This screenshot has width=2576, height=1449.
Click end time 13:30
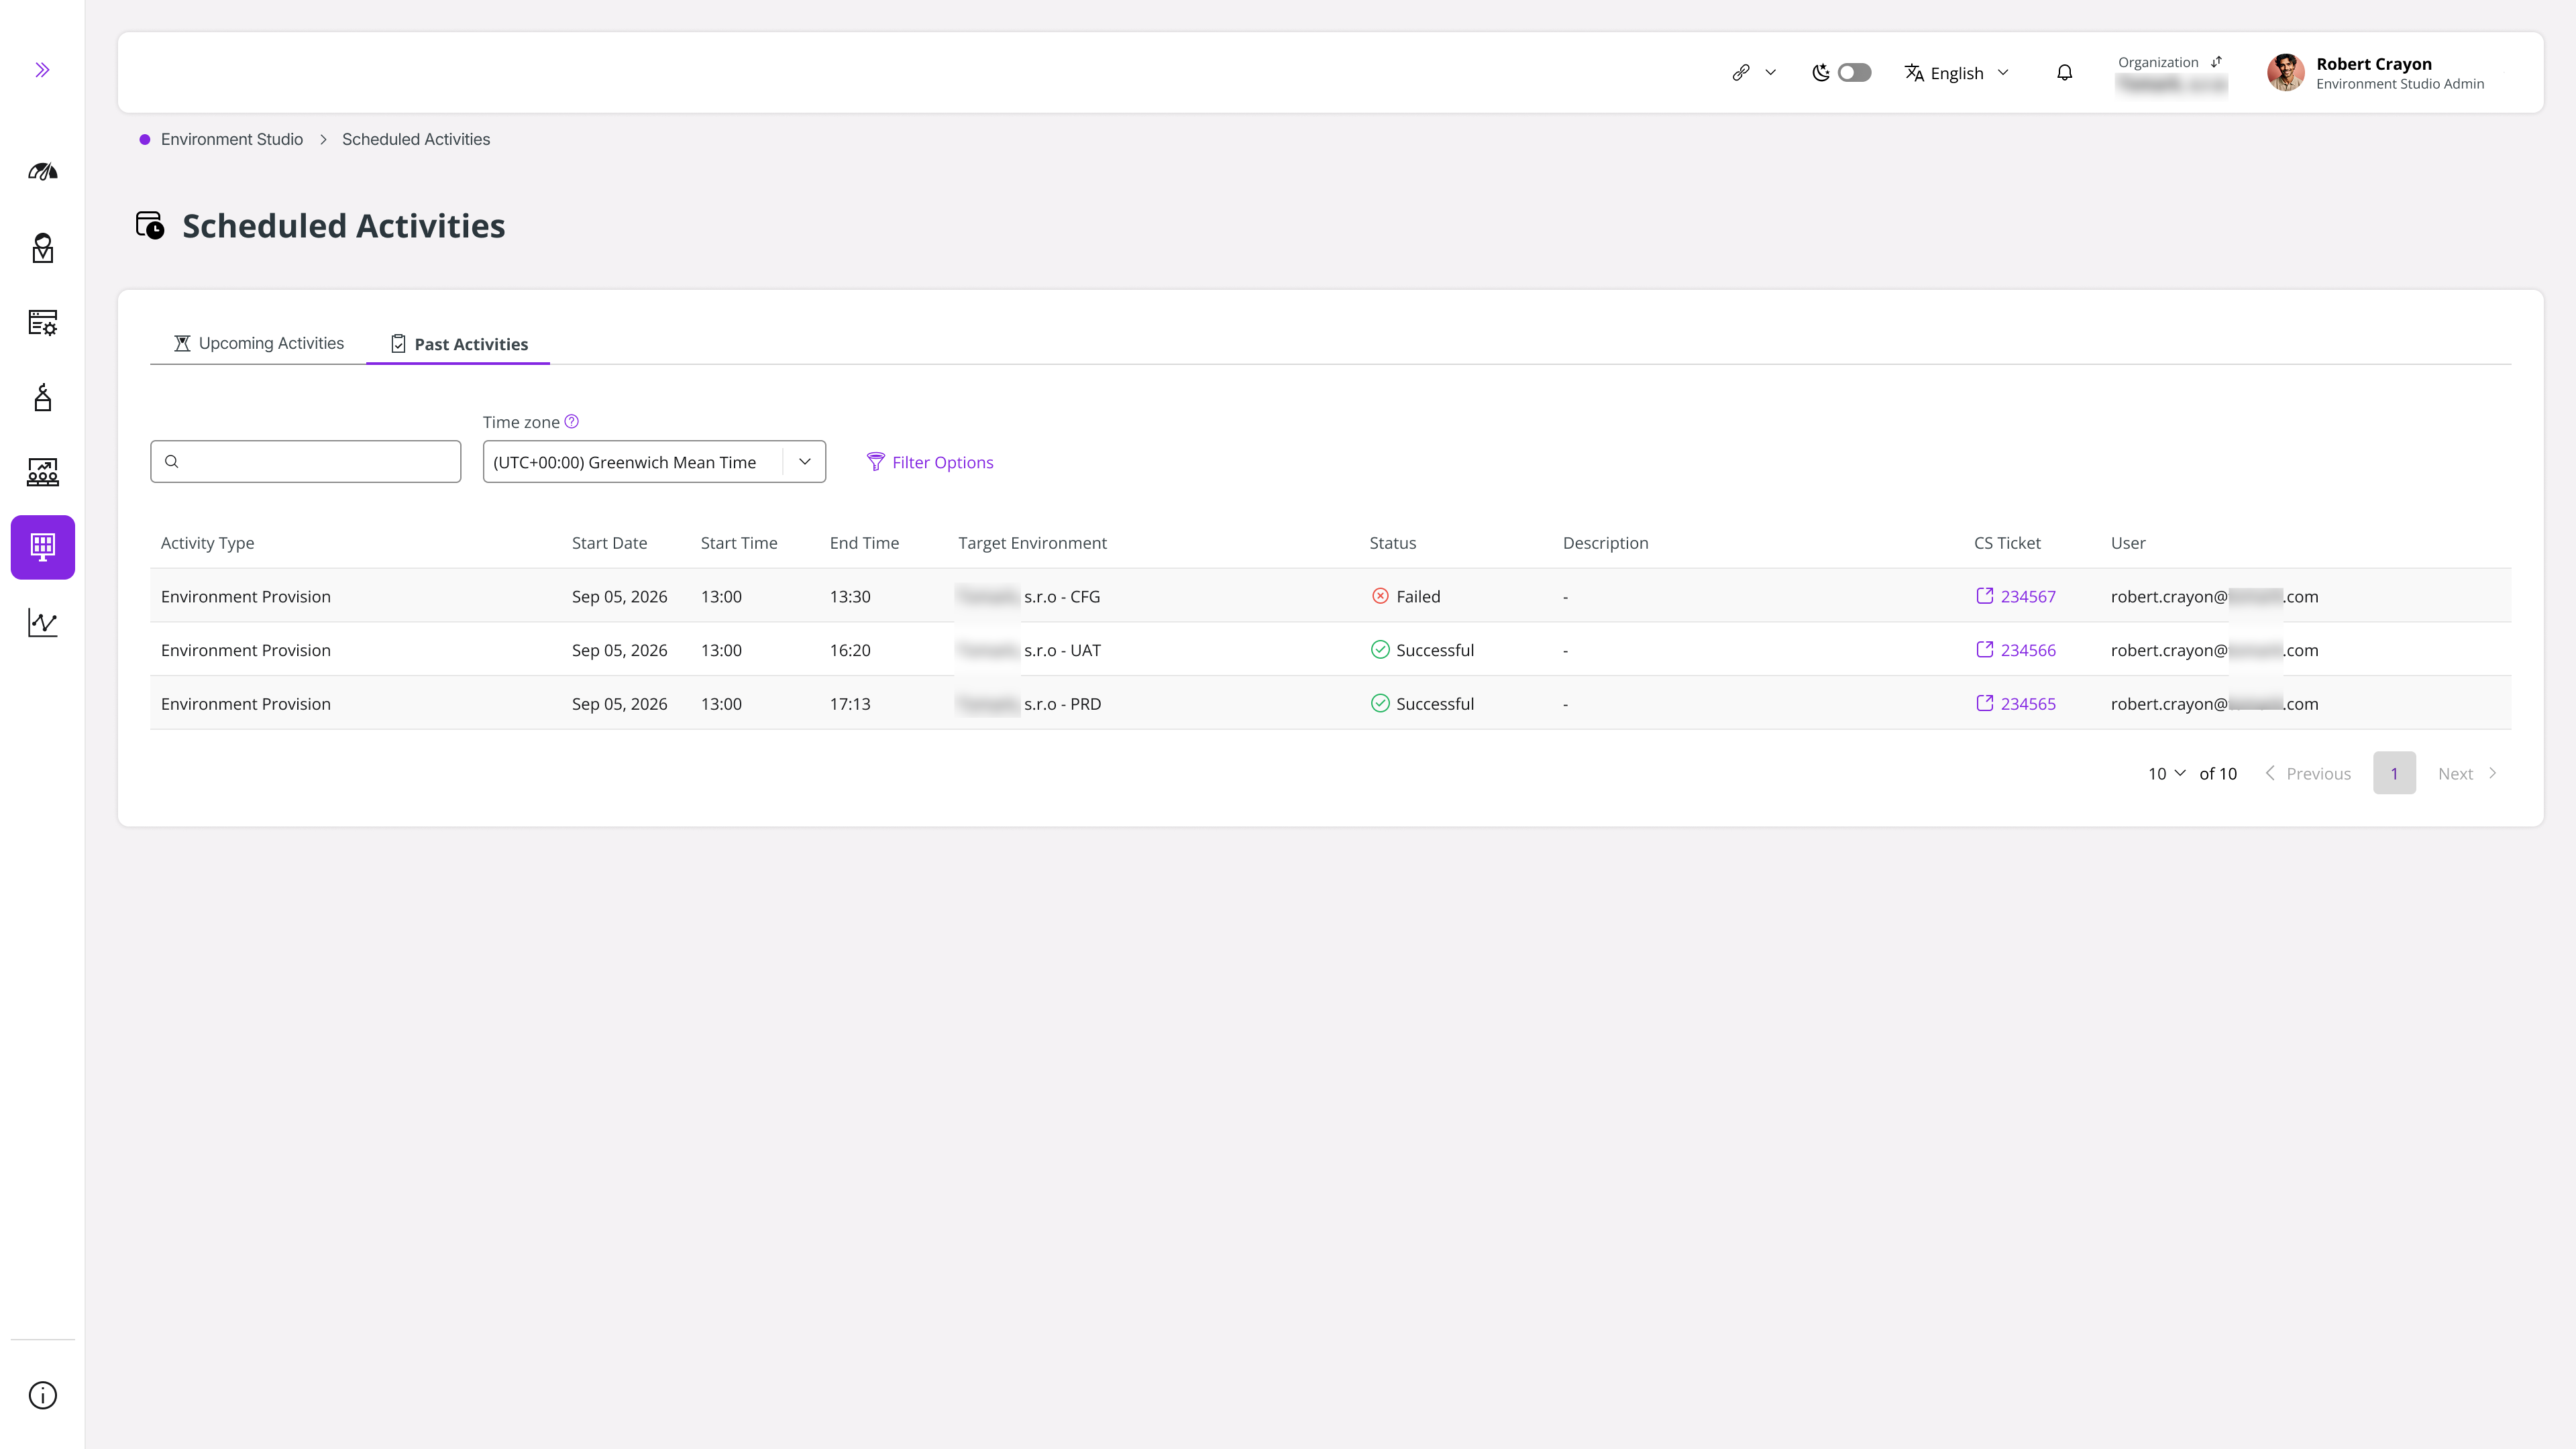point(850,596)
